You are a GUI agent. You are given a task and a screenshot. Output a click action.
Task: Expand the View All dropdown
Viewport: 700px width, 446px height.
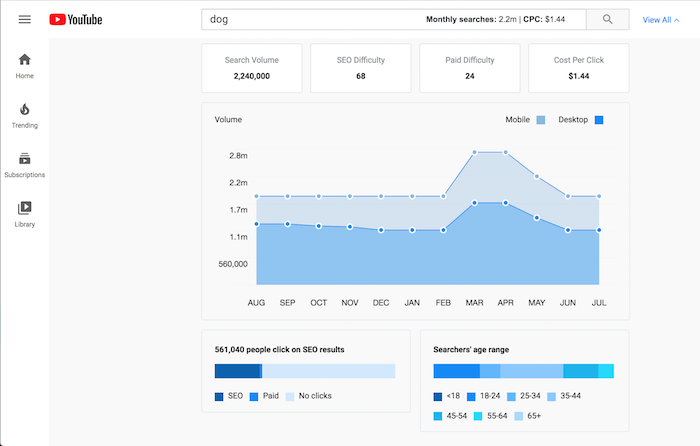661,20
